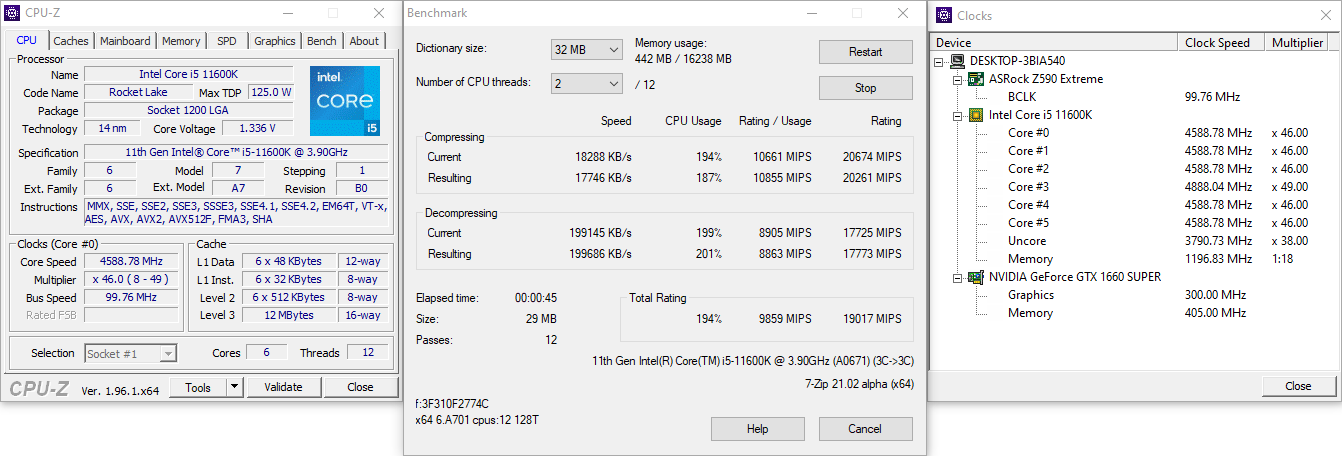Click the Decompressing Resulting 199686 KB/s value

(x=600, y=254)
